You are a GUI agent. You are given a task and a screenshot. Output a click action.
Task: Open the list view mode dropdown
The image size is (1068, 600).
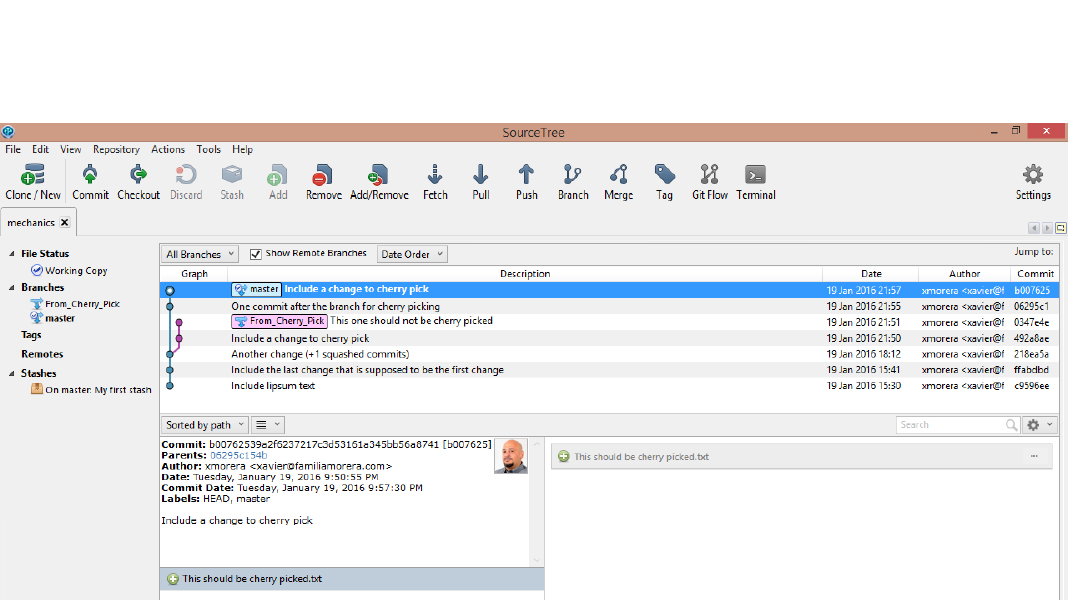click(267, 425)
